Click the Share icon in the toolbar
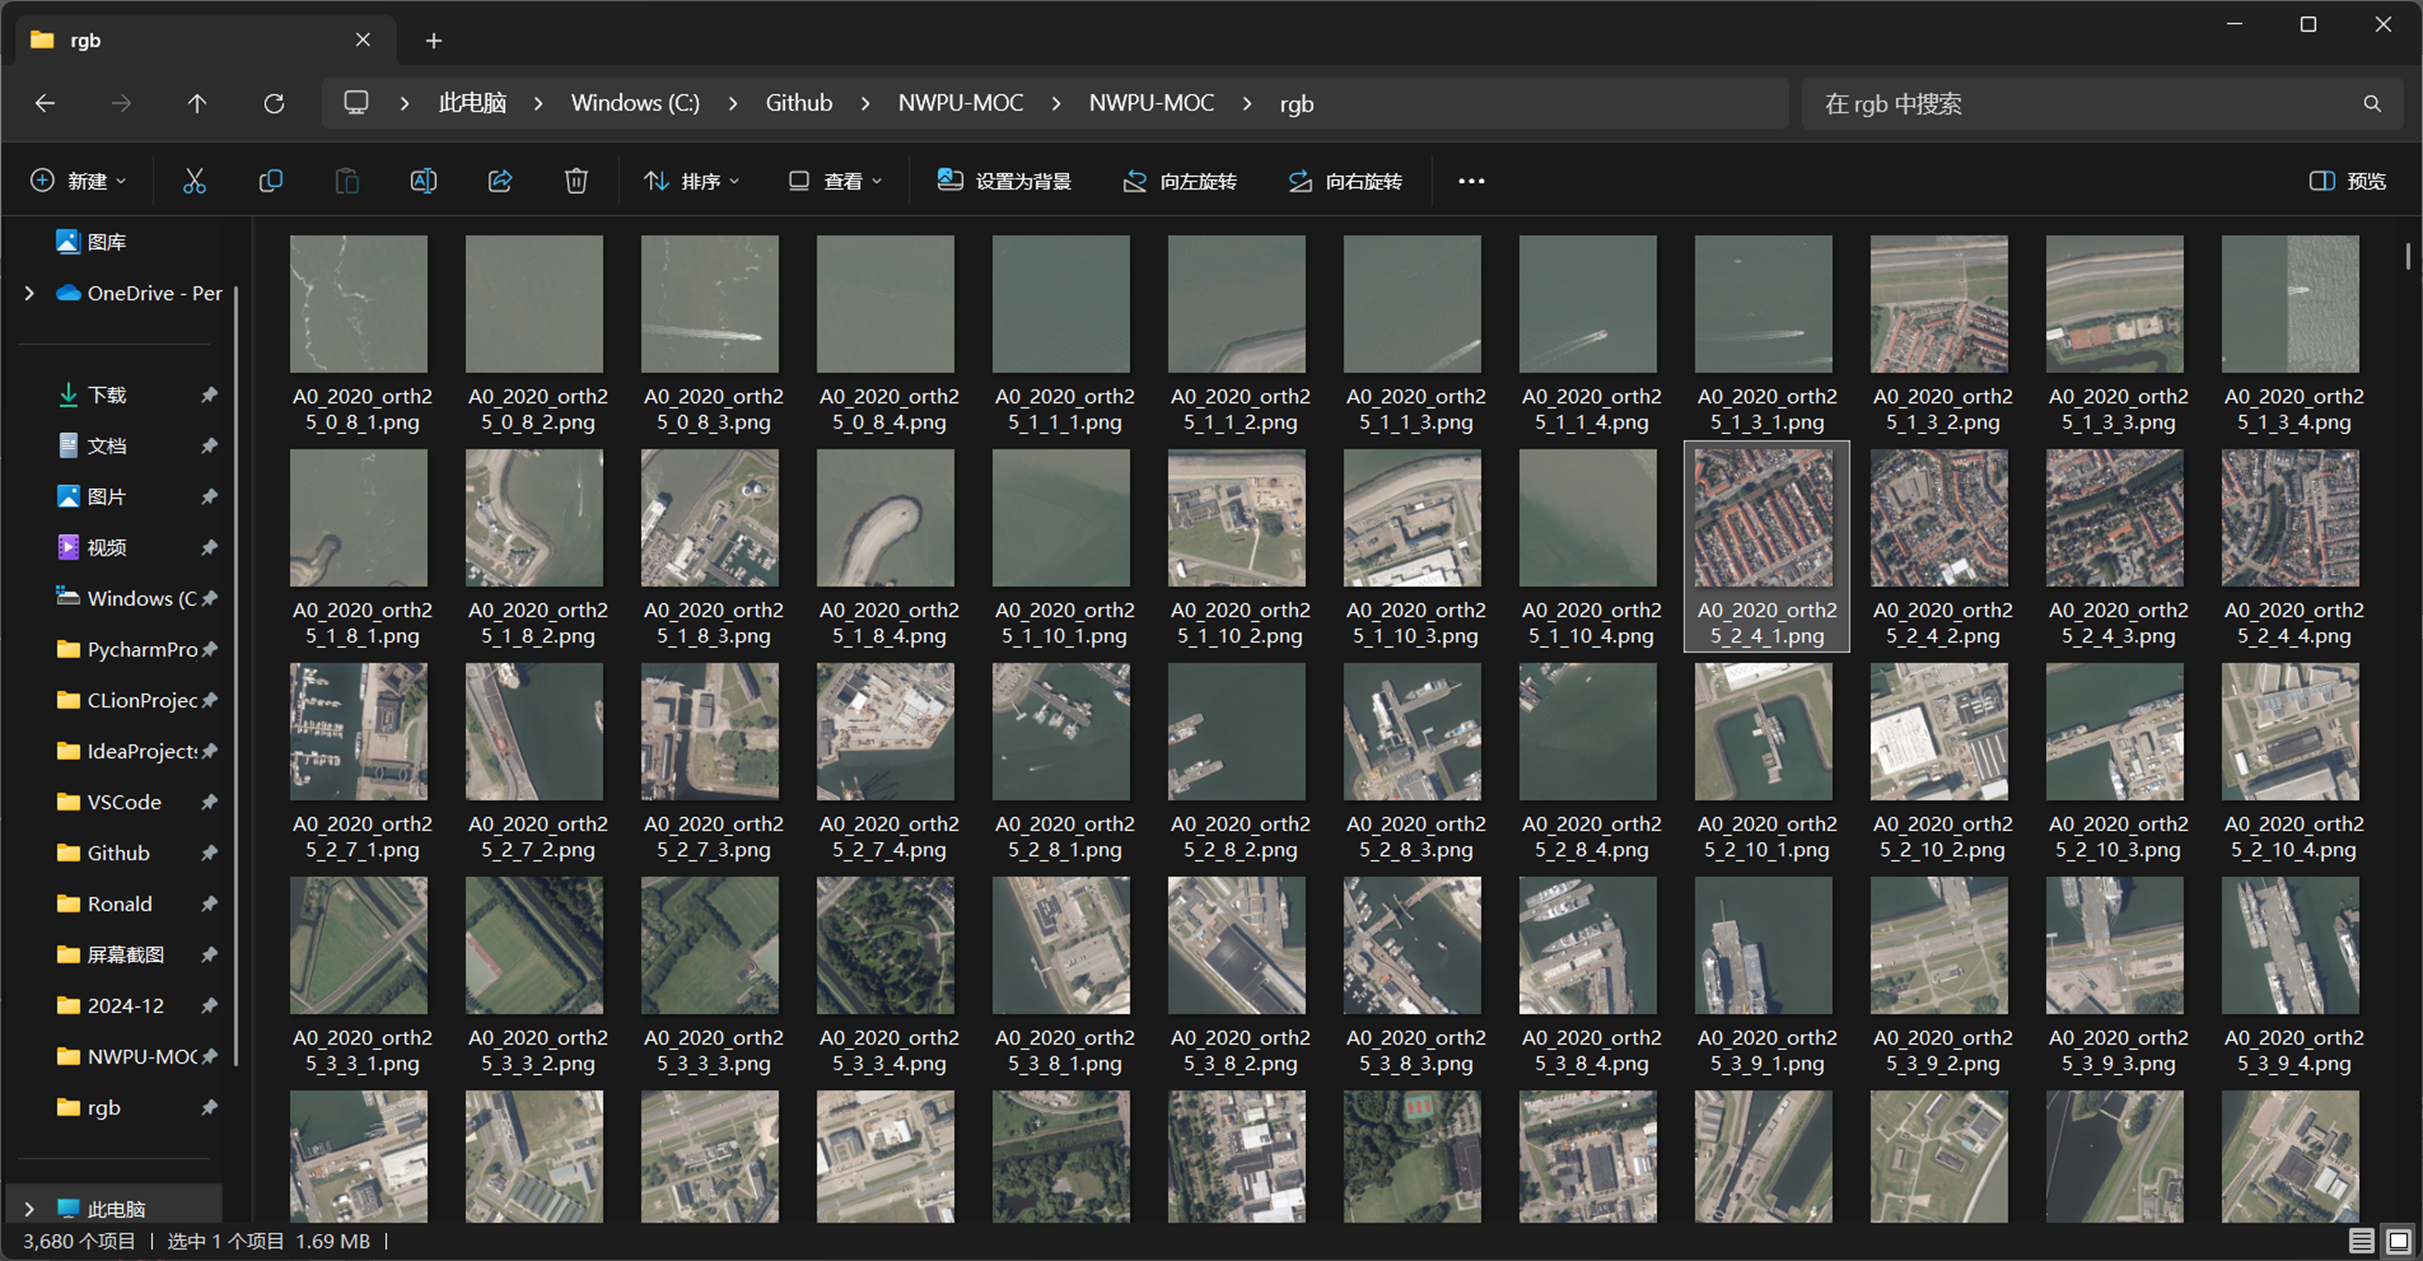This screenshot has height=1261, width=2423. coord(500,181)
